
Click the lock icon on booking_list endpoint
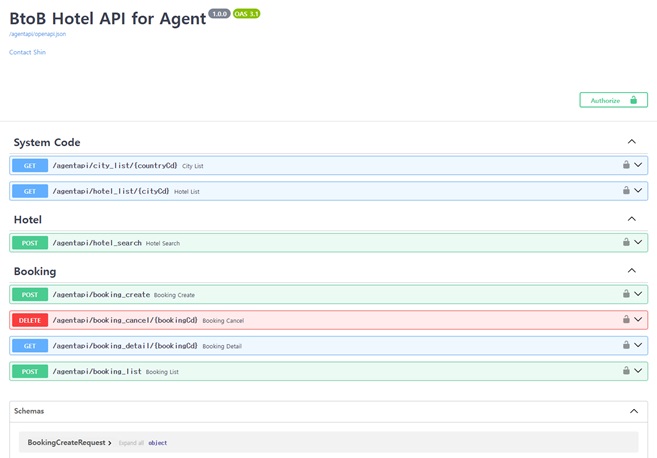pos(626,370)
